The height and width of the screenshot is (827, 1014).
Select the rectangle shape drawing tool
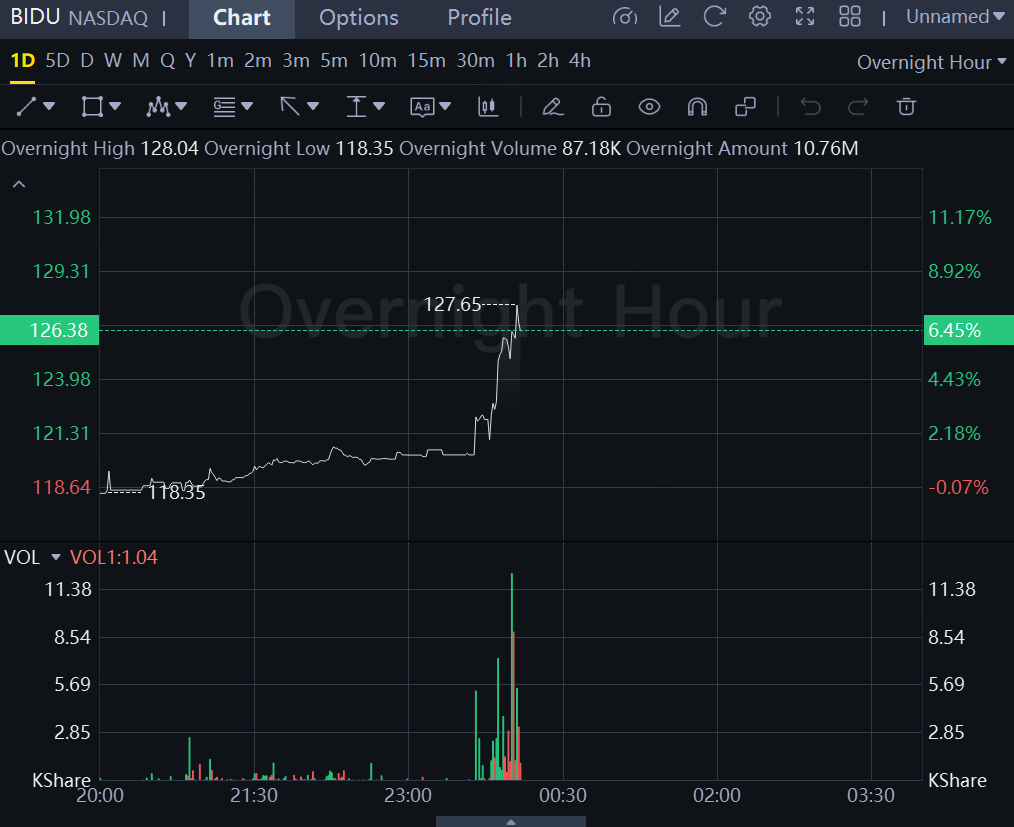pyautogui.click(x=92, y=107)
